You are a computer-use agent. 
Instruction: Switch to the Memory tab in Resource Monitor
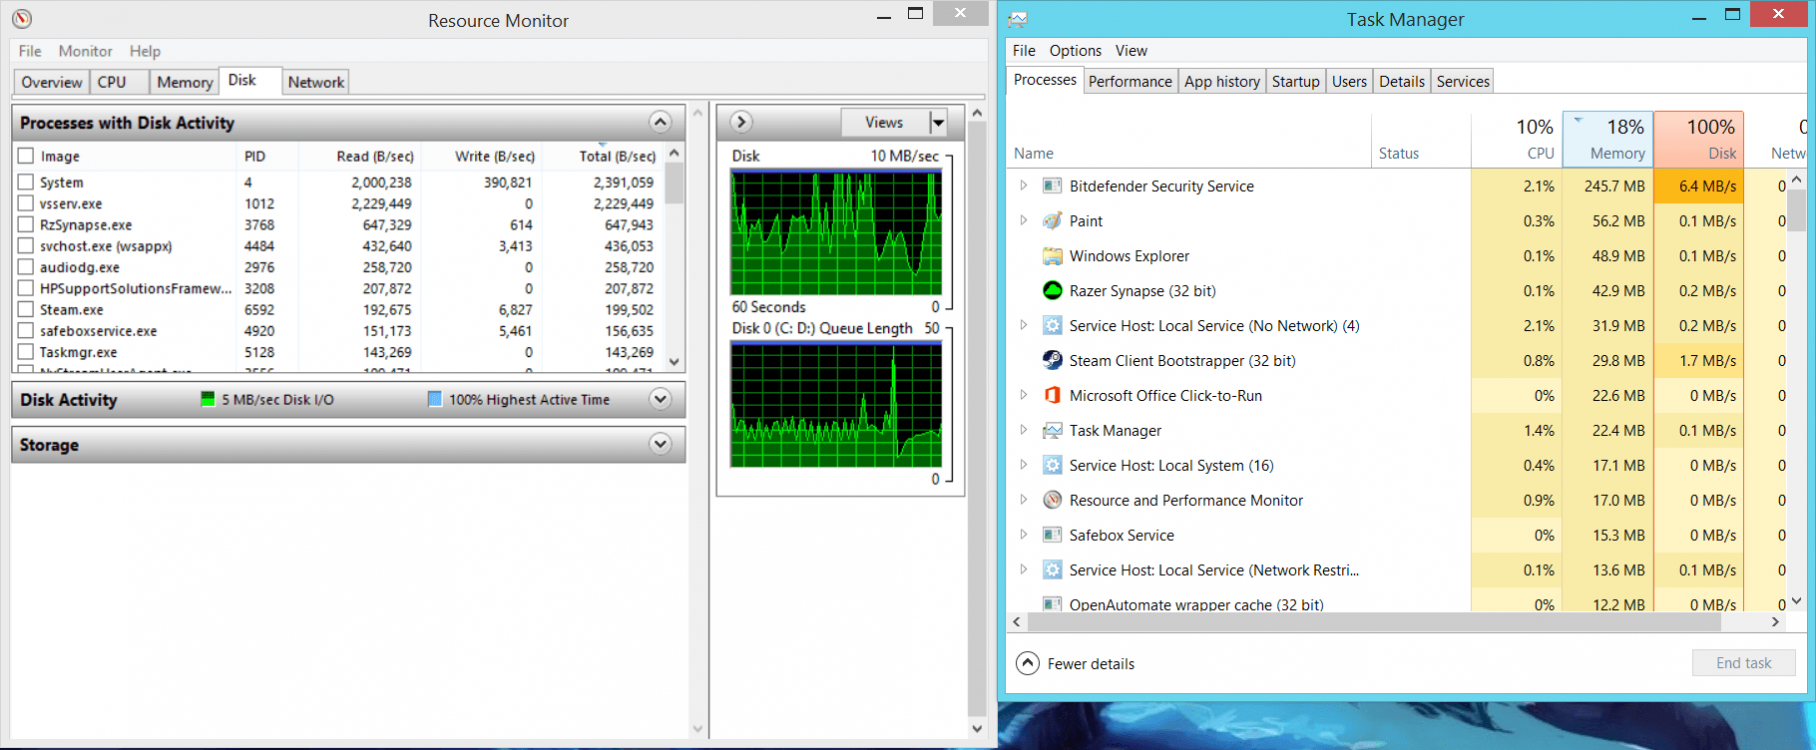pyautogui.click(x=184, y=82)
